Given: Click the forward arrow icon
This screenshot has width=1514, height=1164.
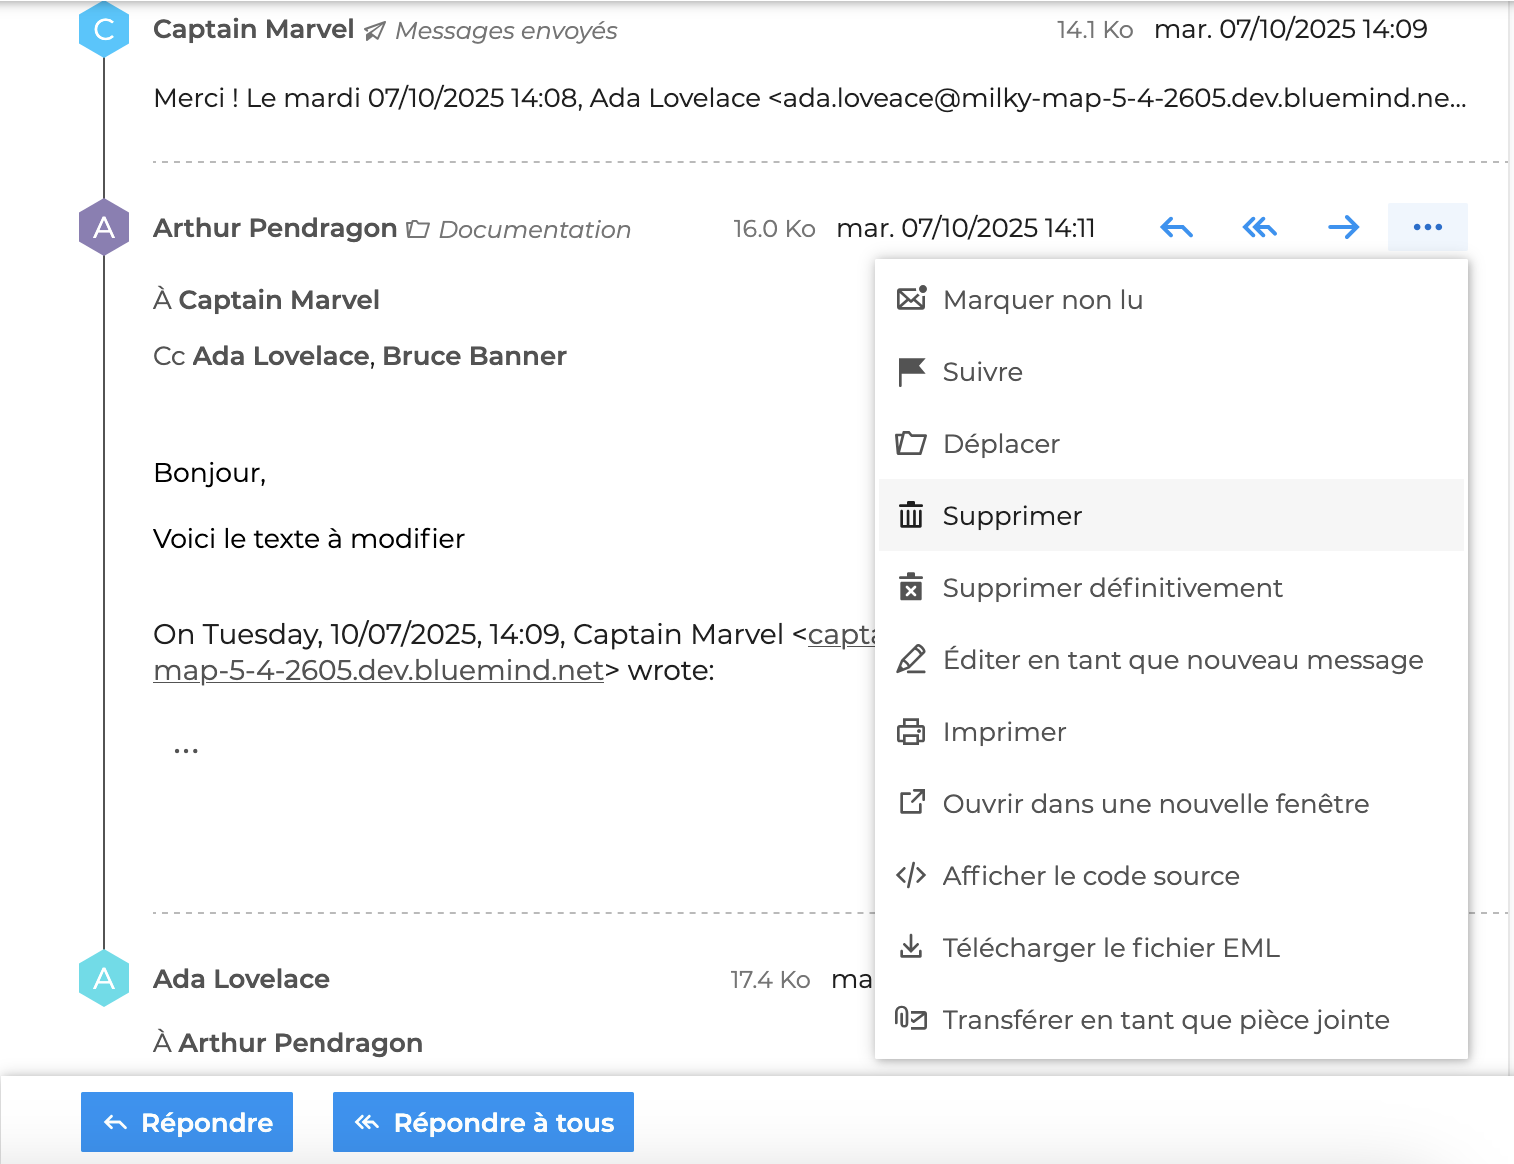Looking at the screenshot, I should tap(1343, 228).
